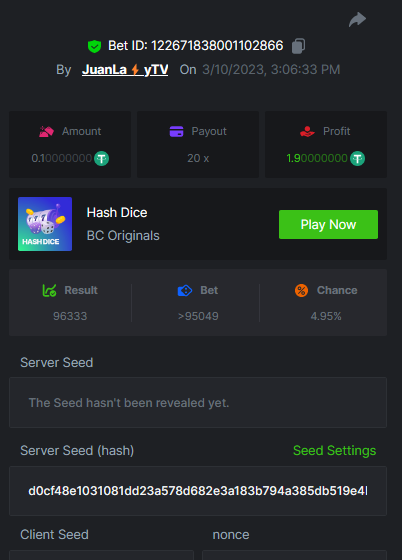The height and width of the screenshot is (560, 402).
Task: Click the red Profit hand icon
Action: coord(307,131)
